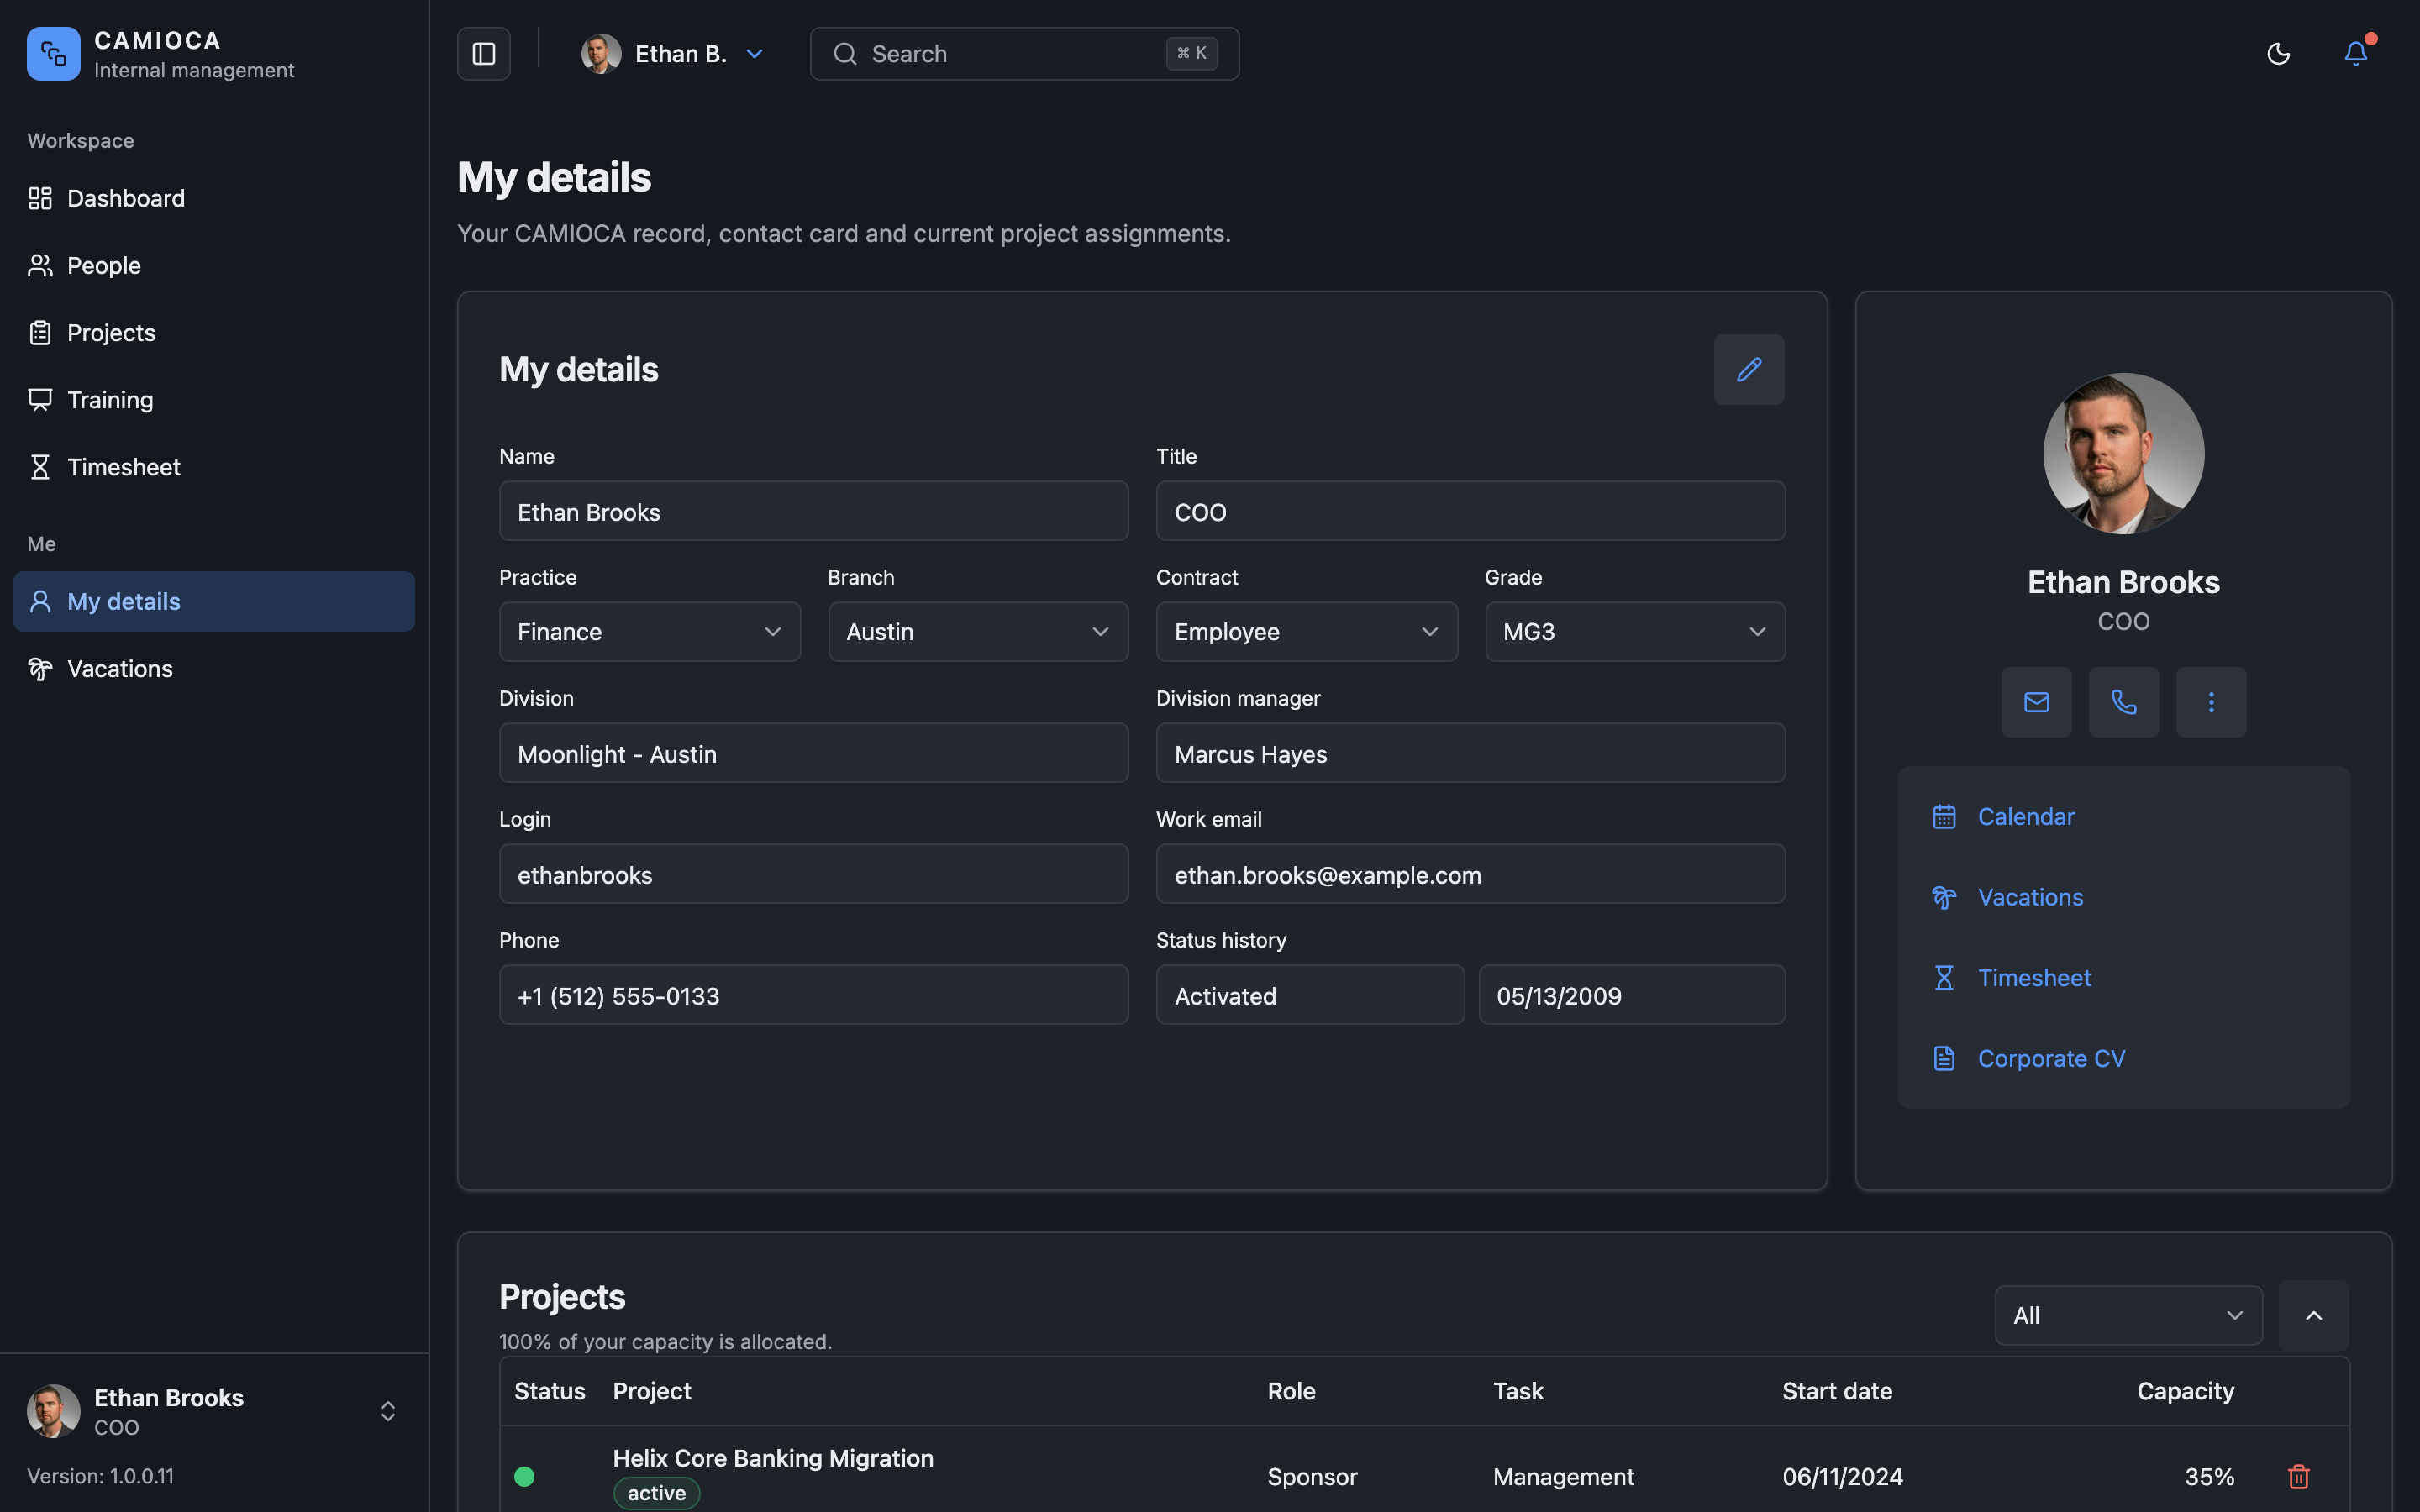Open the Vacations link in profile card
The image size is (2420, 1512).
[2030, 898]
